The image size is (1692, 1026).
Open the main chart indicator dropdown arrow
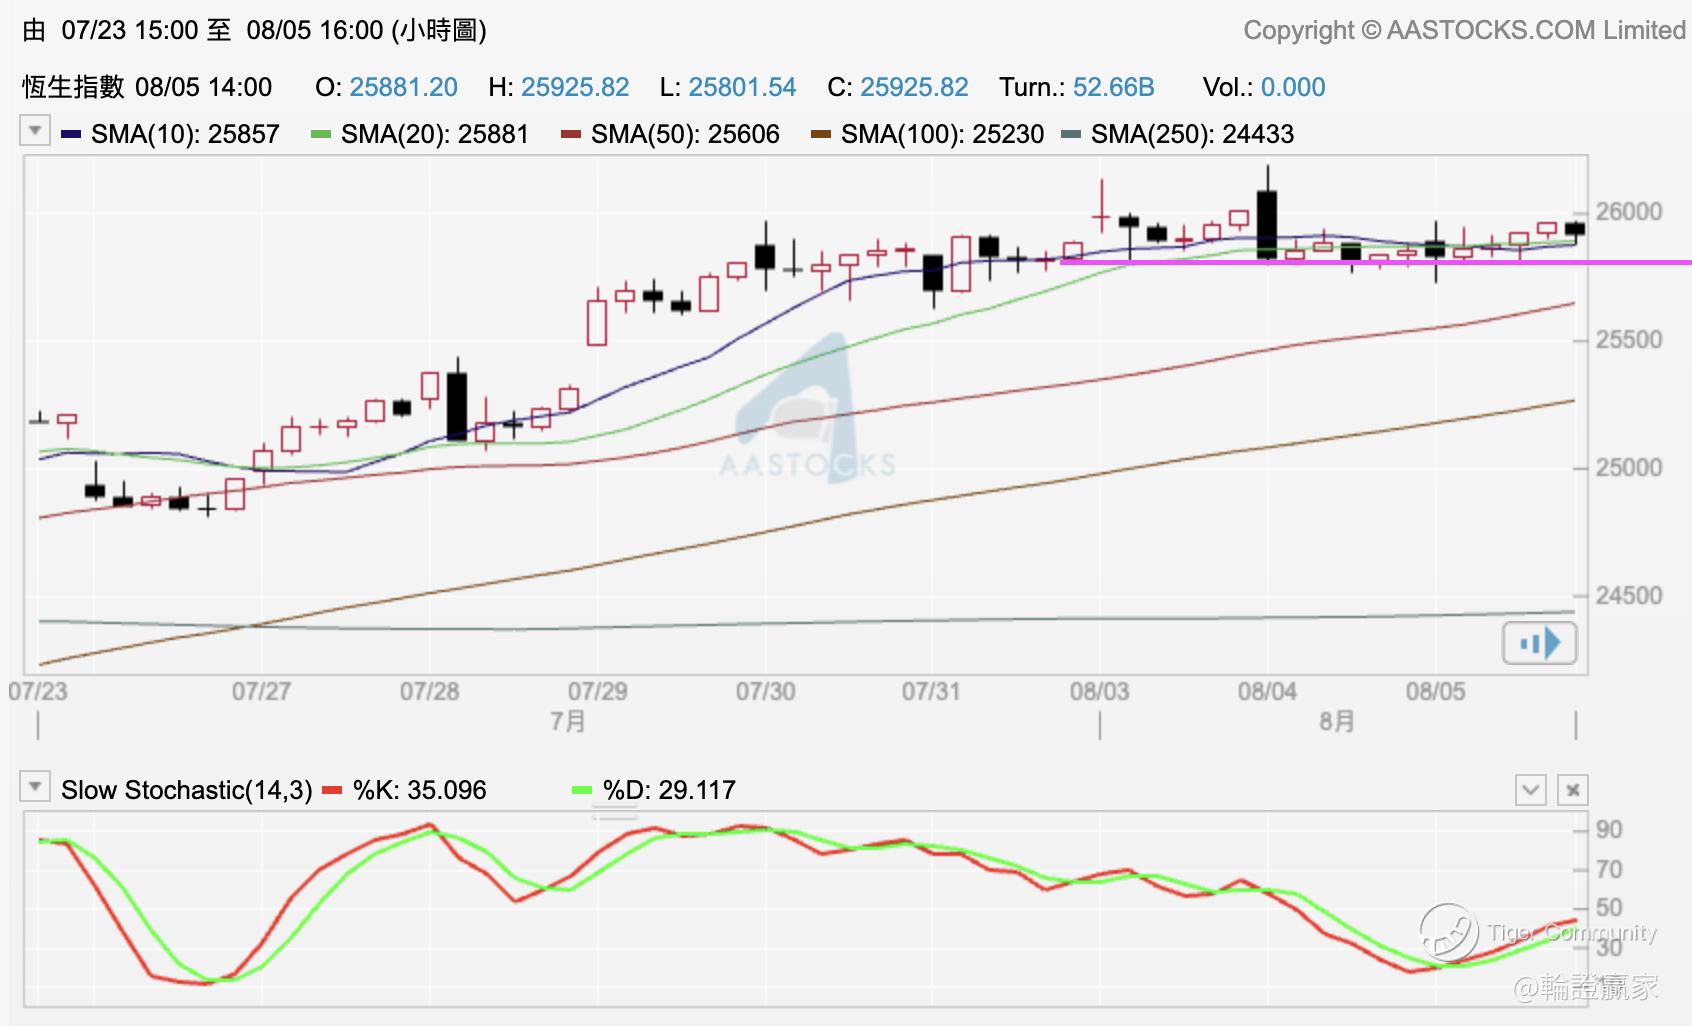click(35, 131)
